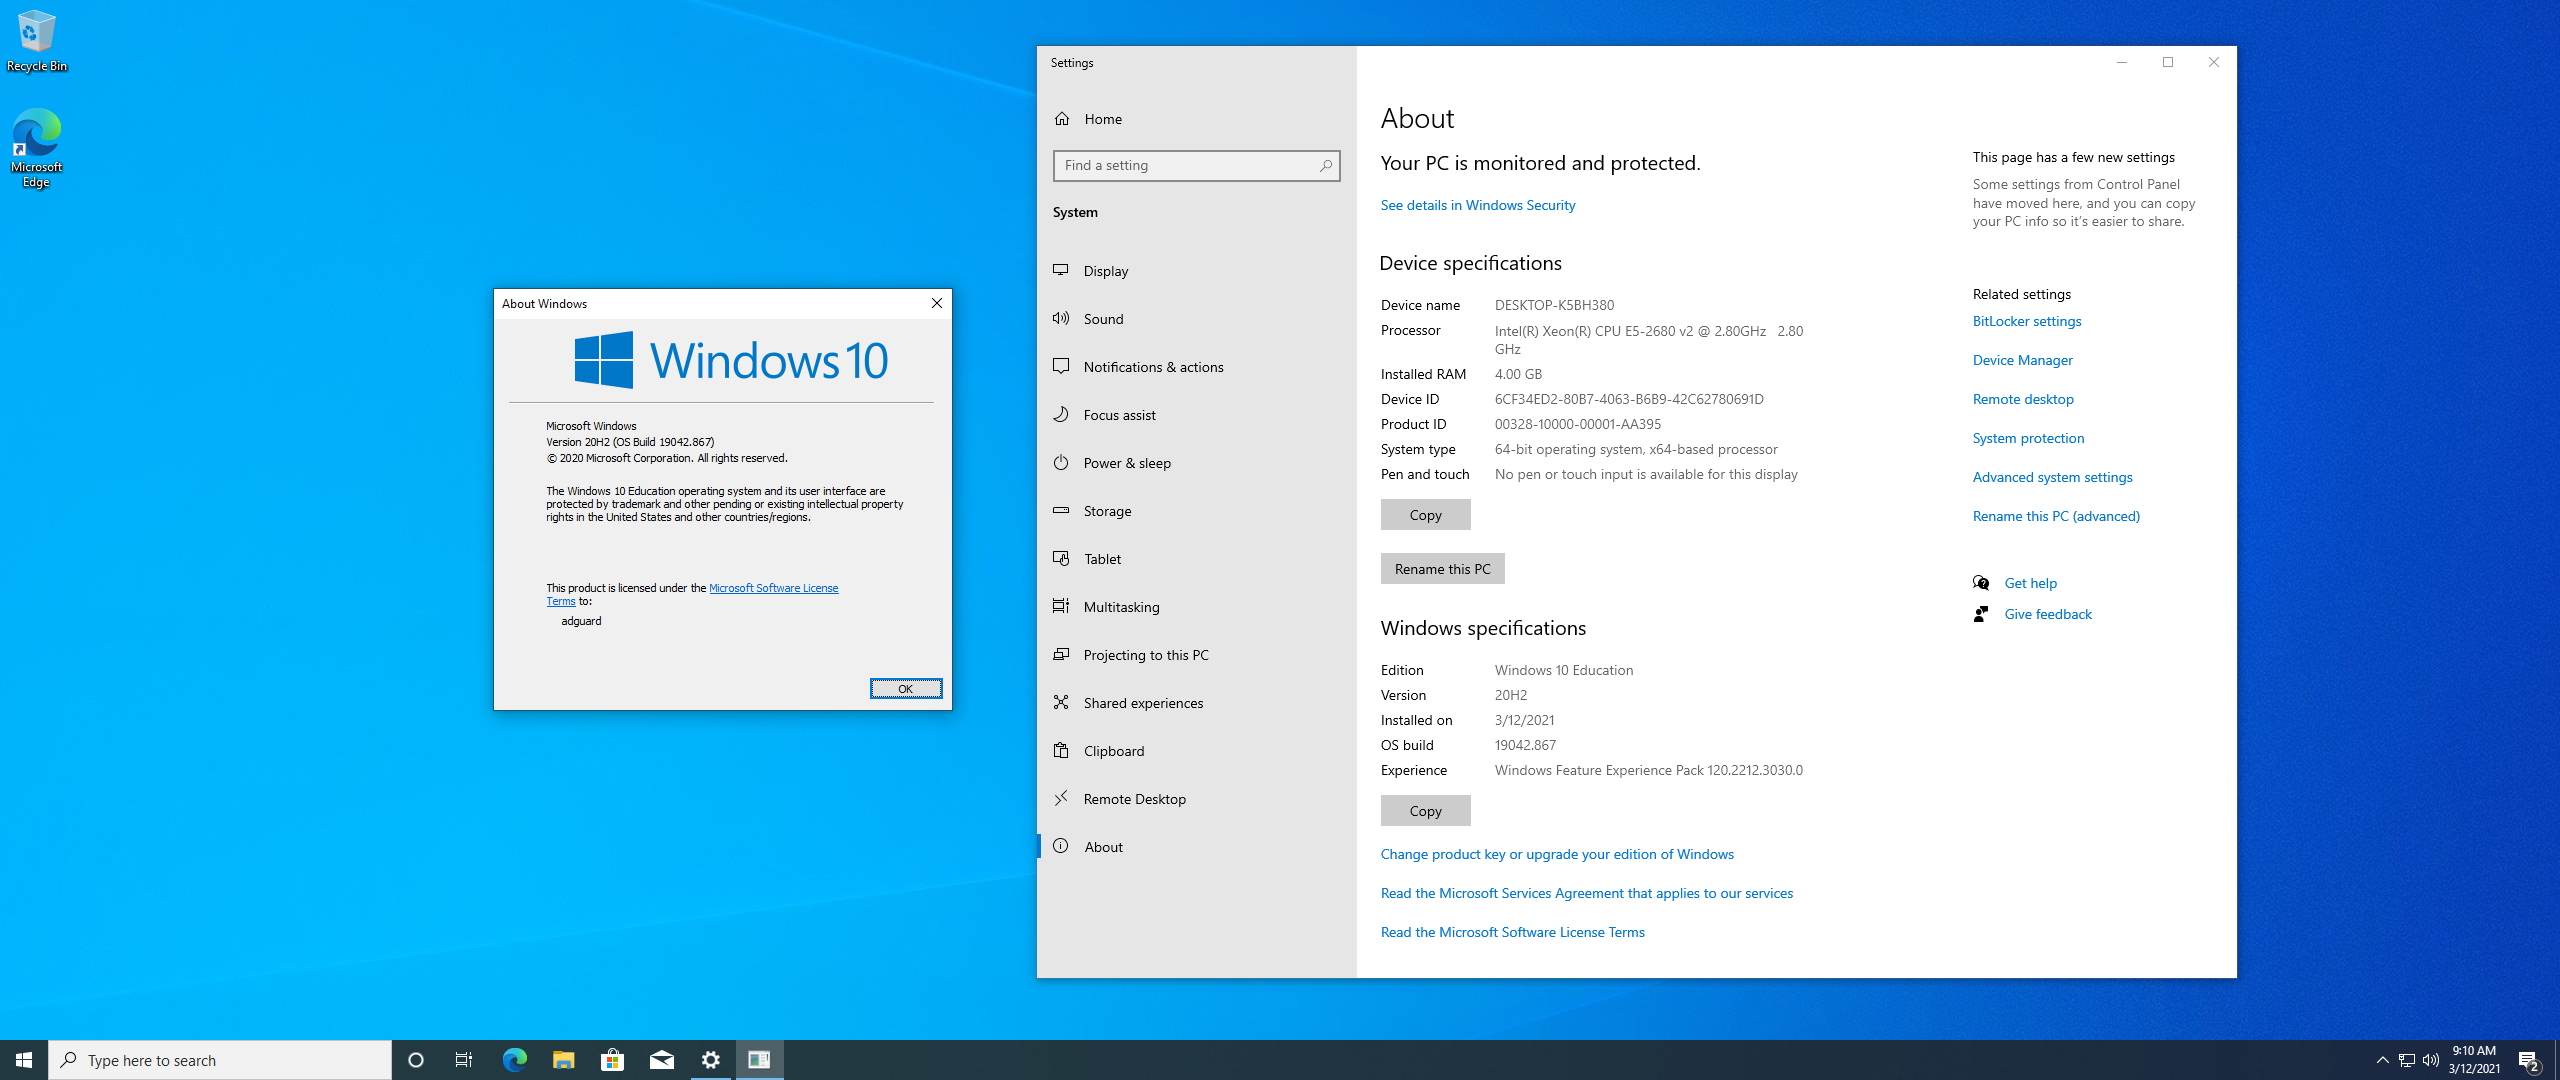Select the Clipboard icon
This screenshot has height=1080, width=2560.
pyautogui.click(x=1061, y=750)
